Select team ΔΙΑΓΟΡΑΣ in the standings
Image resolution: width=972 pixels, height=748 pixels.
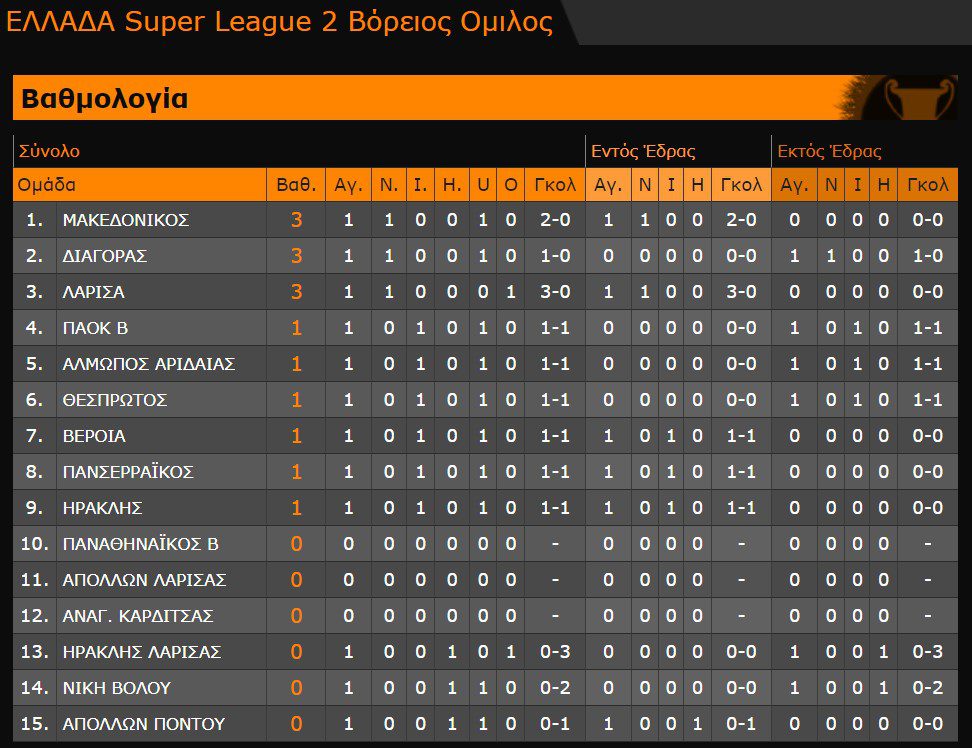[104, 256]
